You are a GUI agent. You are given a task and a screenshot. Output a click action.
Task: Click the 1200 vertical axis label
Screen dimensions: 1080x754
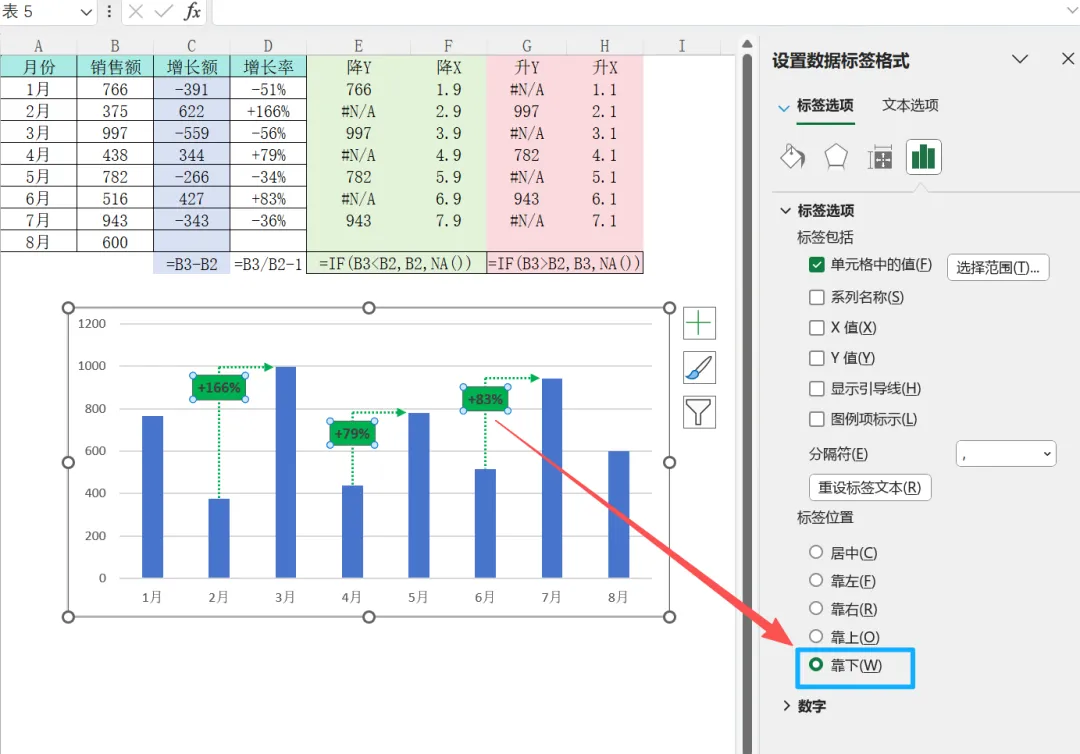point(92,324)
